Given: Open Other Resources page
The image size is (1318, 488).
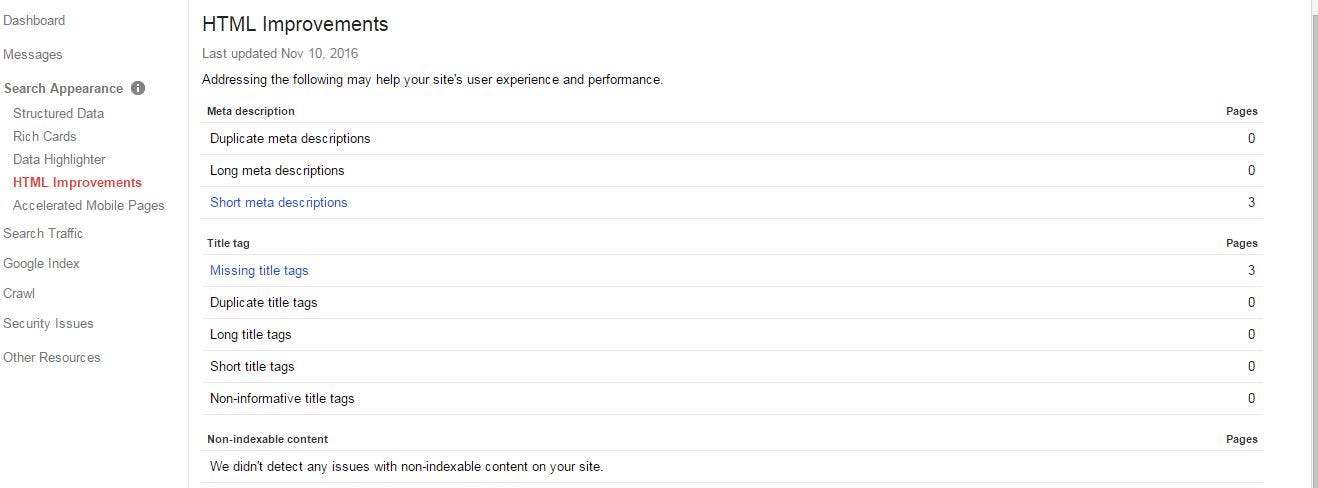Looking at the screenshot, I should click(52, 357).
